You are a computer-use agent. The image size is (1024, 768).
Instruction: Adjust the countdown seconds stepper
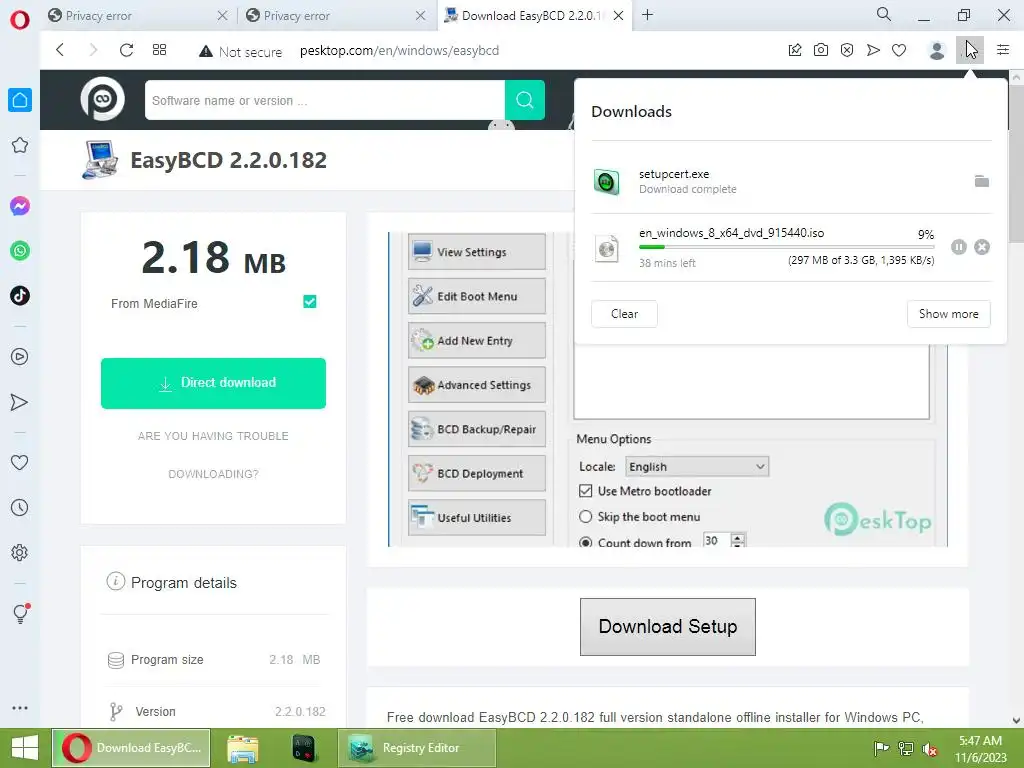(x=738, y=540)
